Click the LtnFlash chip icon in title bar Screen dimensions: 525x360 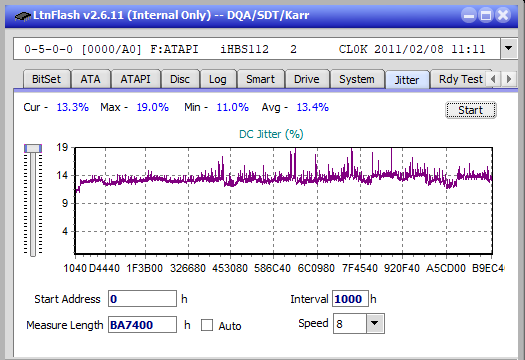[23, 15]
